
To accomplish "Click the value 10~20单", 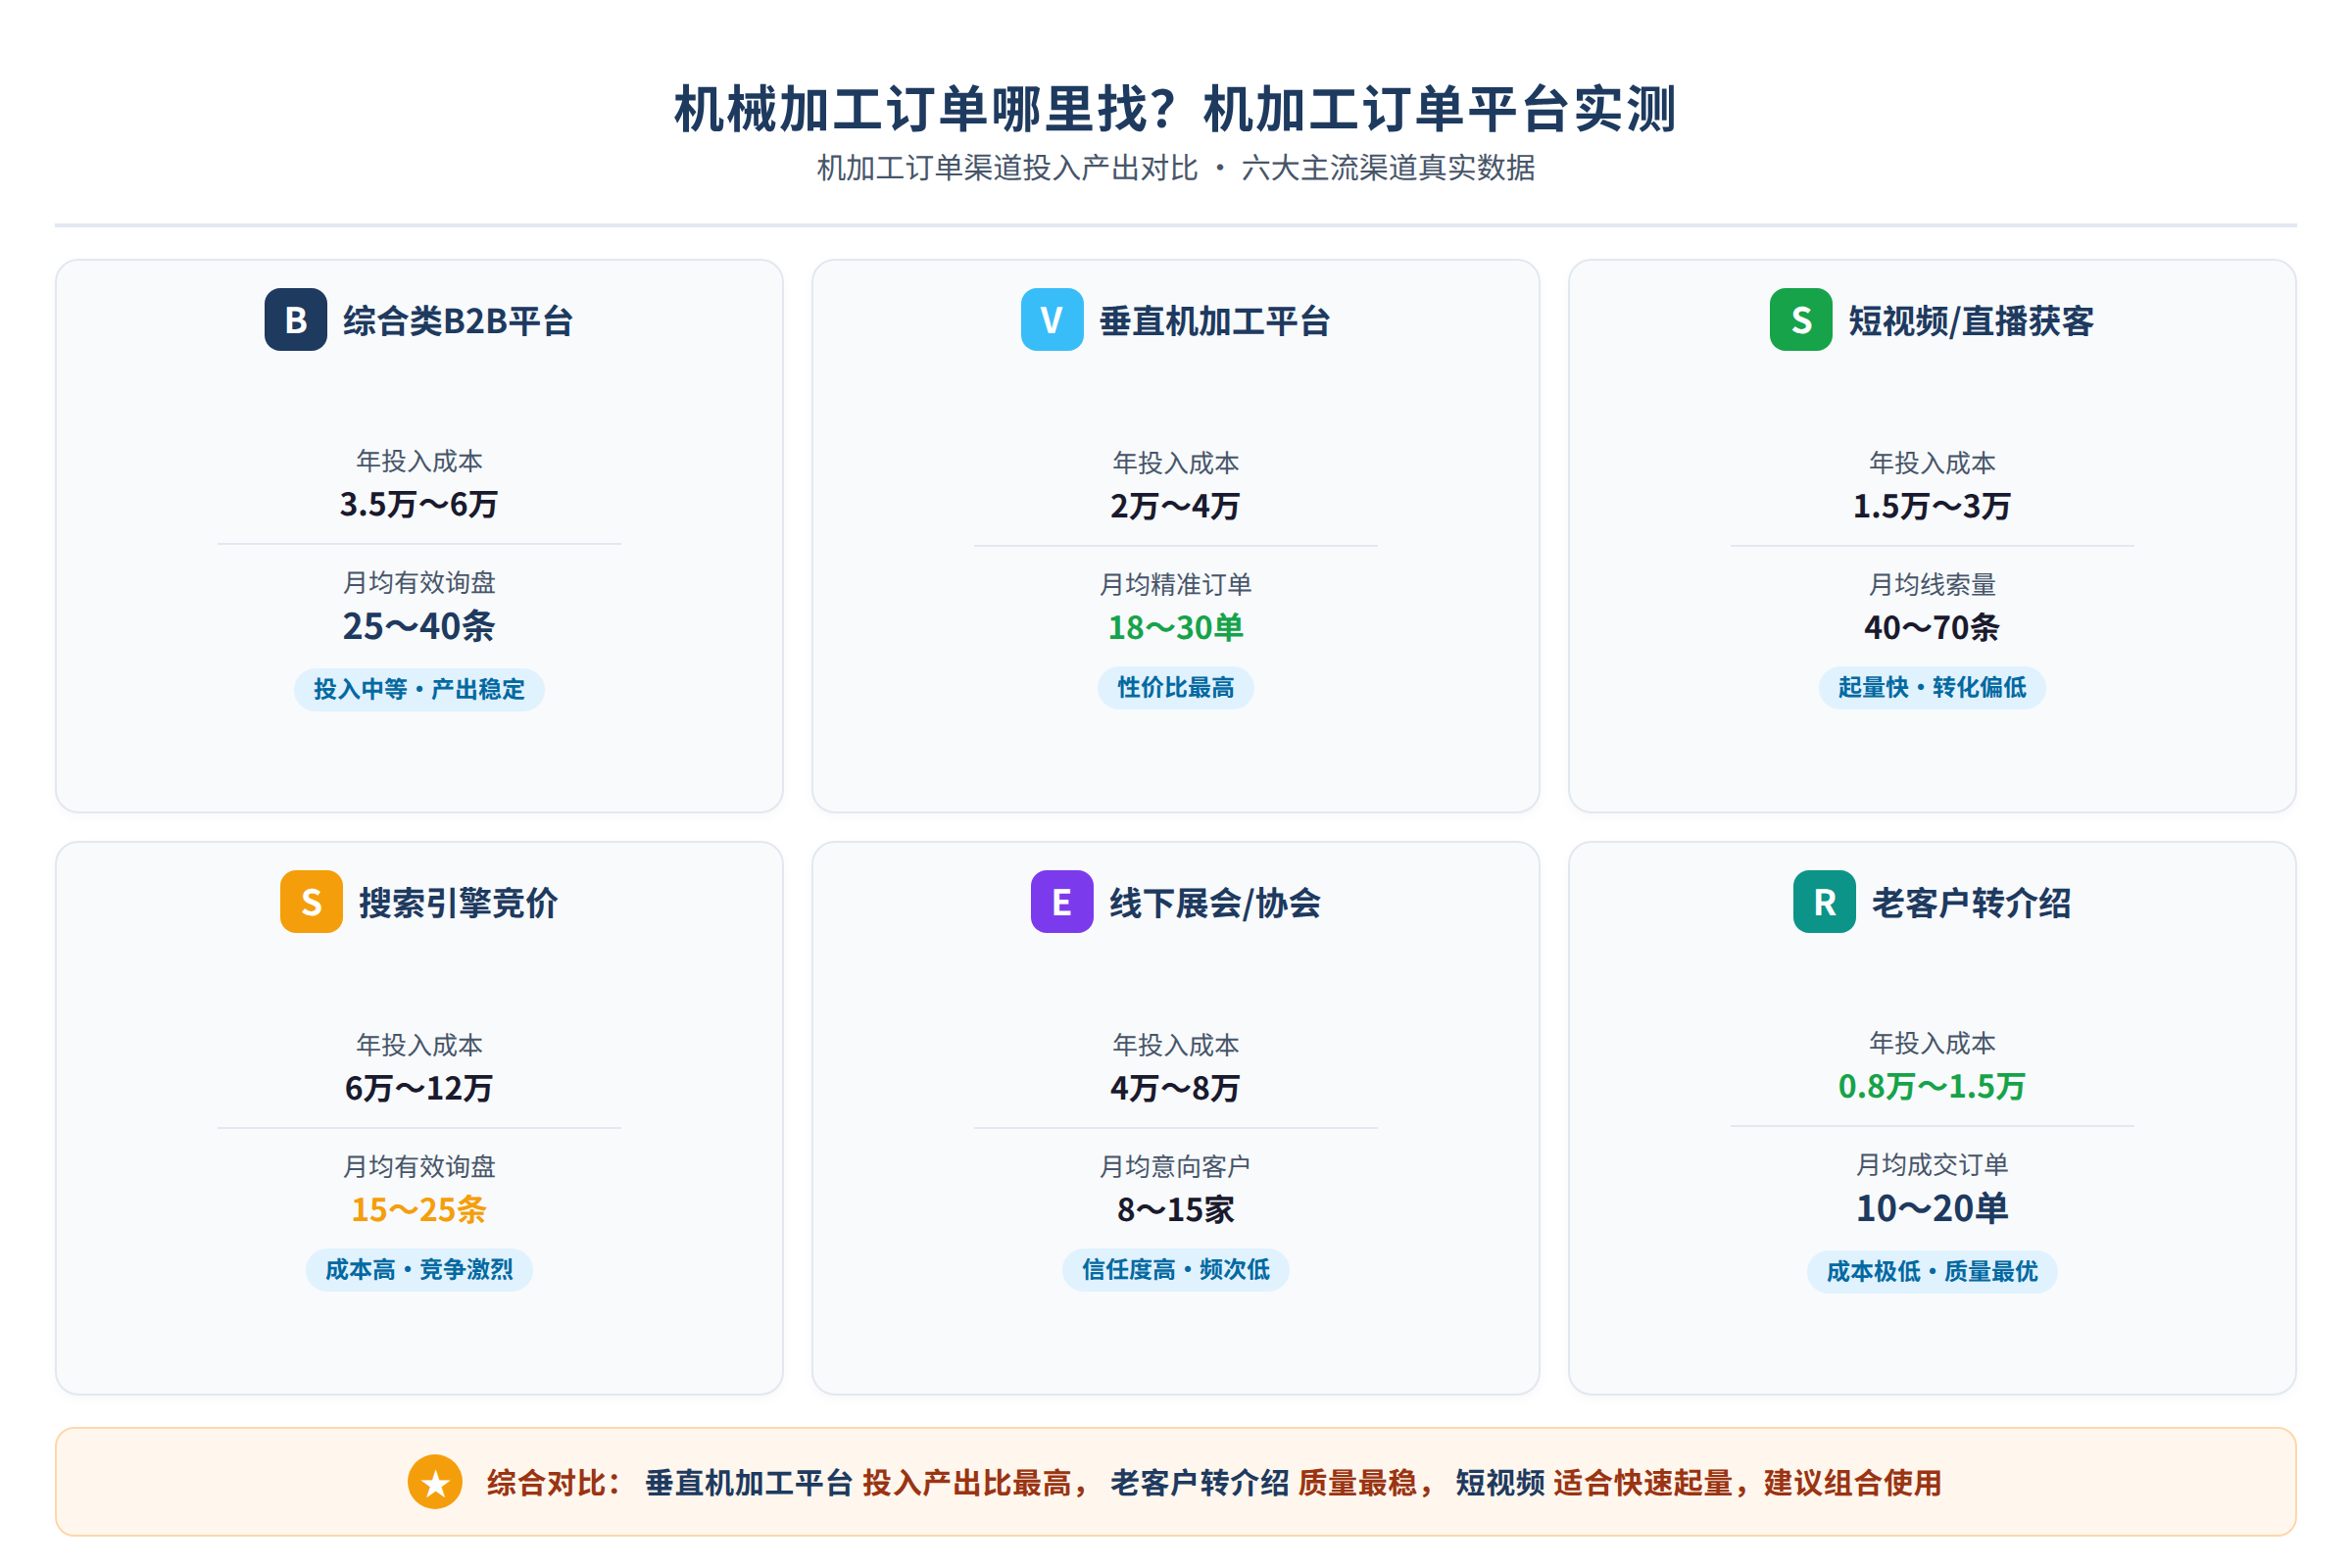I will point(1932,1208).
